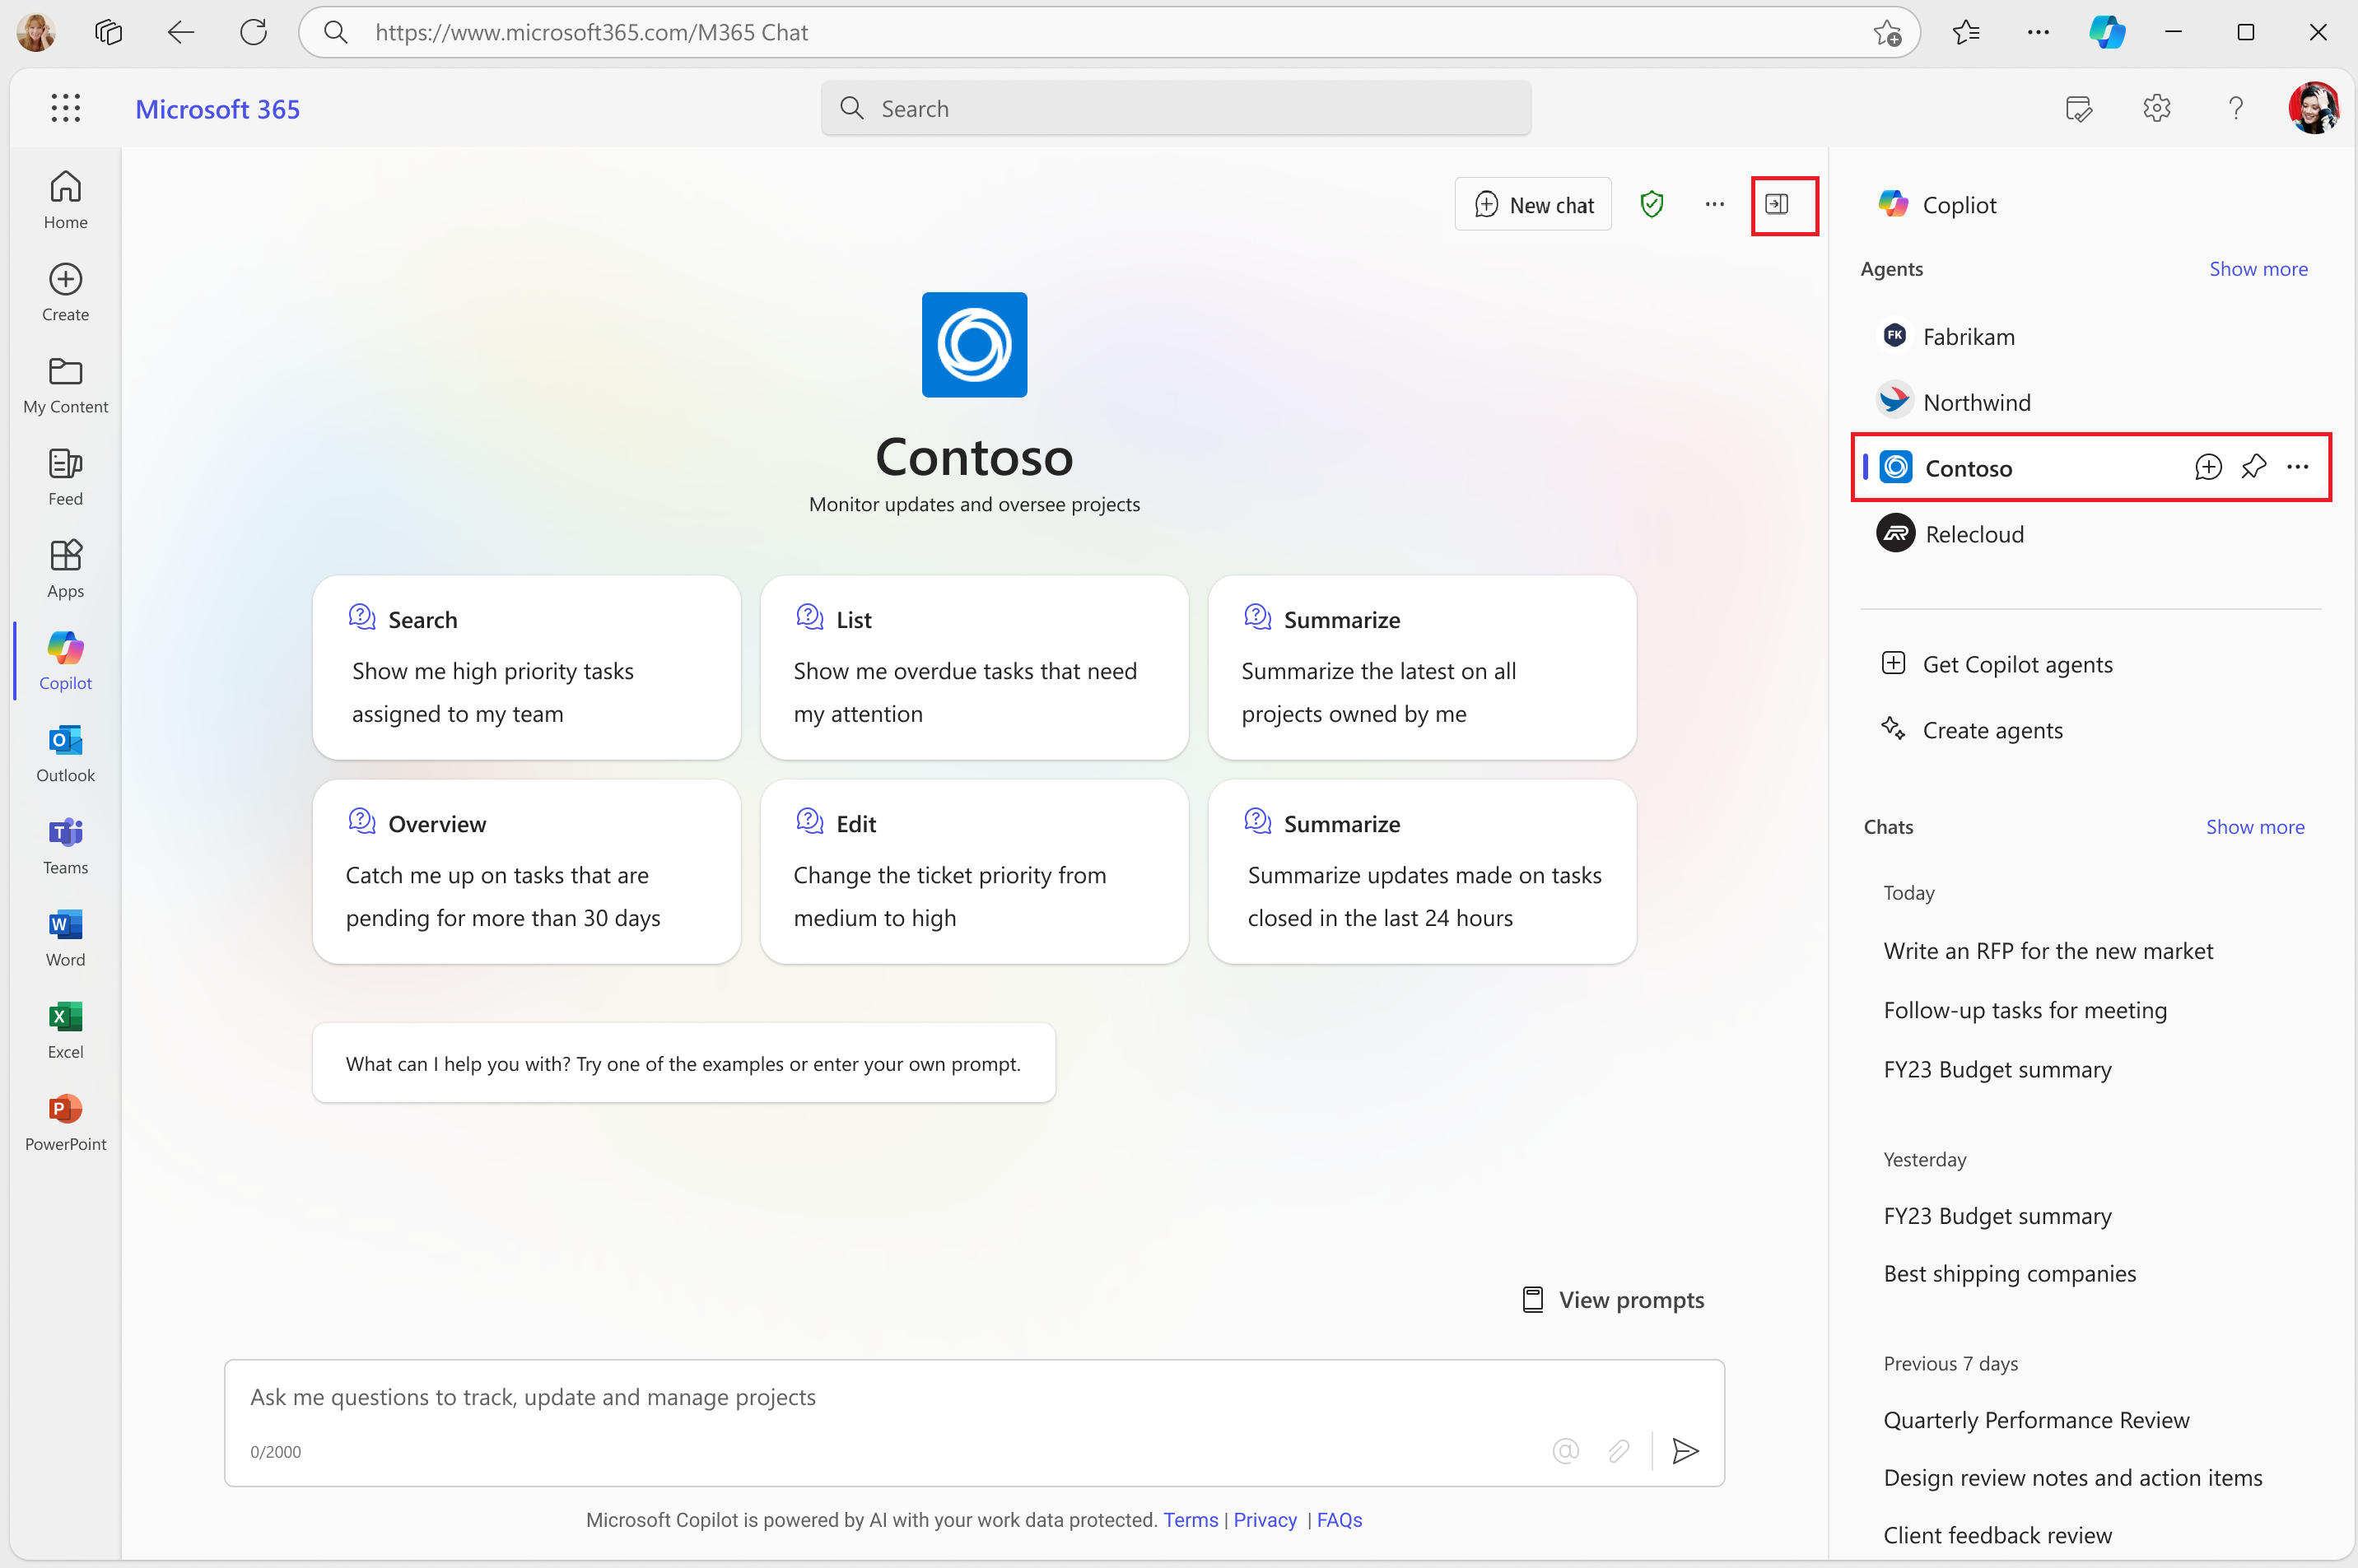The width and height of the screenshot is (2358, 1568).
Task: Click the green shield protection icon
Action: pos(1651,205)
